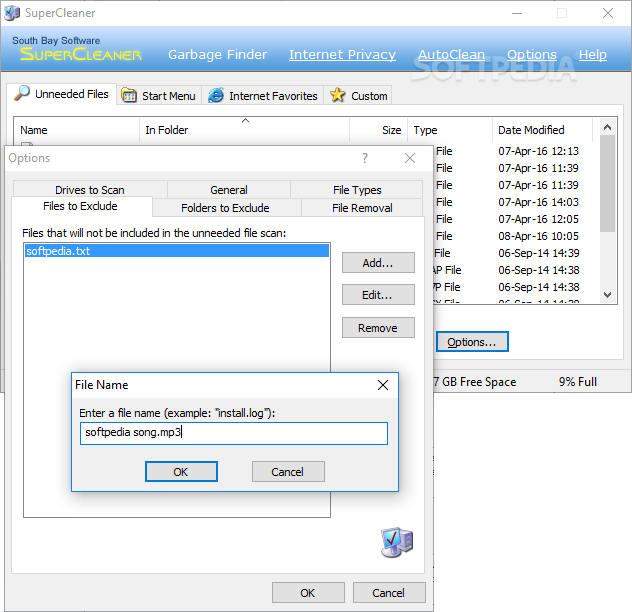This screenshot has height=612, width=632.
Task: Click the file name text input field
Action: tap(234, 433)
